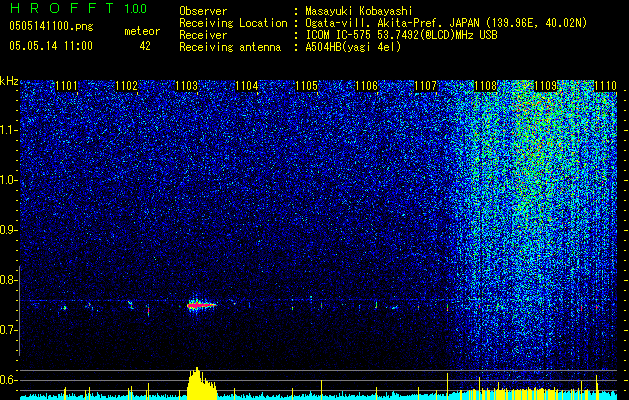Viewport: 629px width, 400px height.
Task: Click the 'meteor' label
Action: click(x=142, y=31)
